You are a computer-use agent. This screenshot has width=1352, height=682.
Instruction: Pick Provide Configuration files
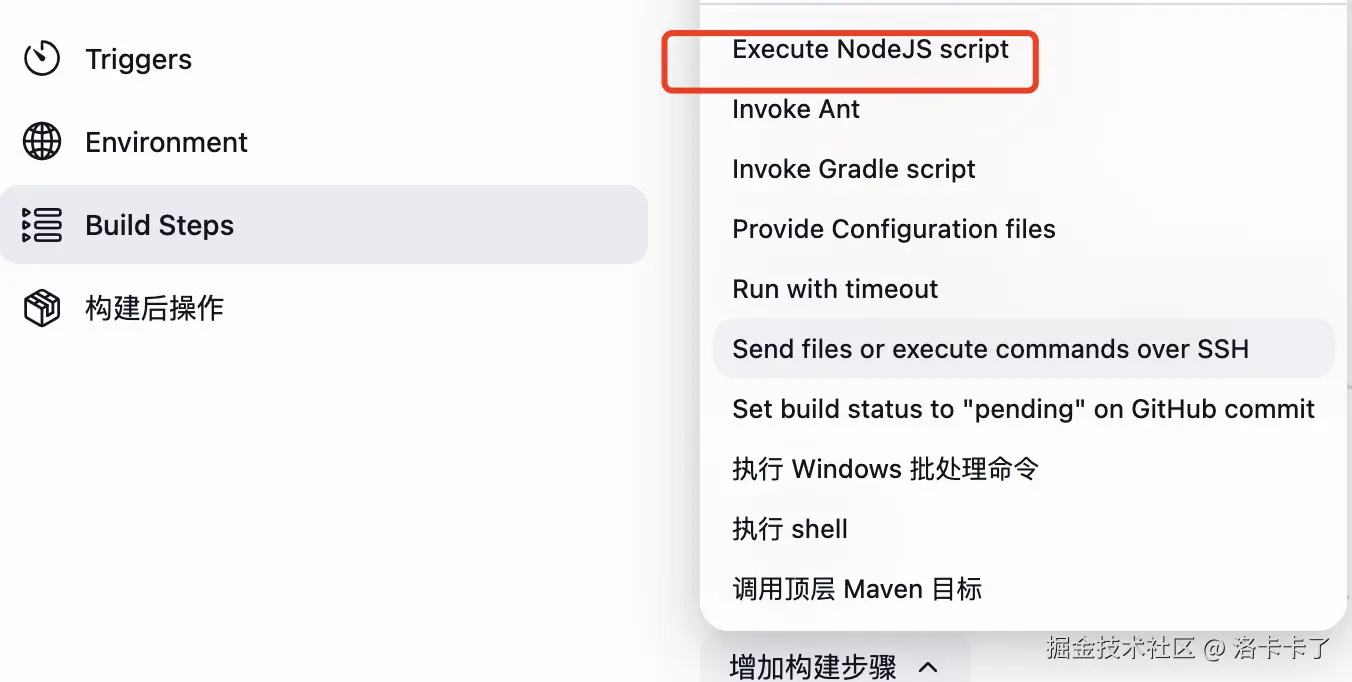coord(894,229)
